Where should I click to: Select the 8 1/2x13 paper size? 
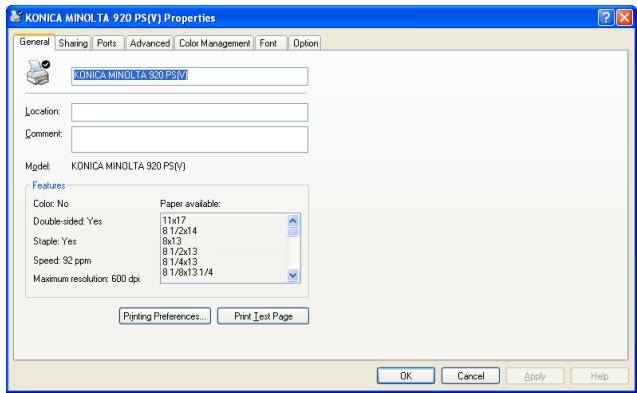pyautogui.click(x=180, y=252)
